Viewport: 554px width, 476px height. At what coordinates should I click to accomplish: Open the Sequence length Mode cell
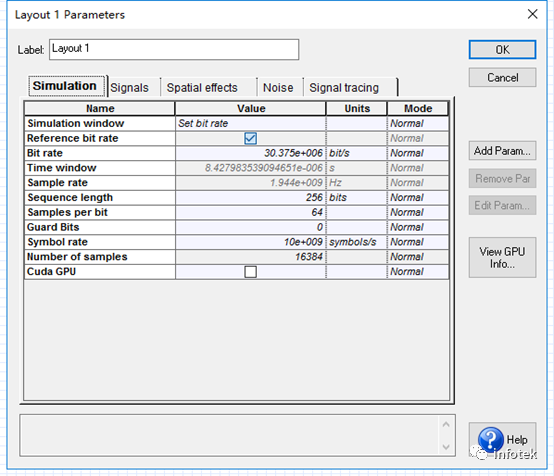[x=418, y=198]
